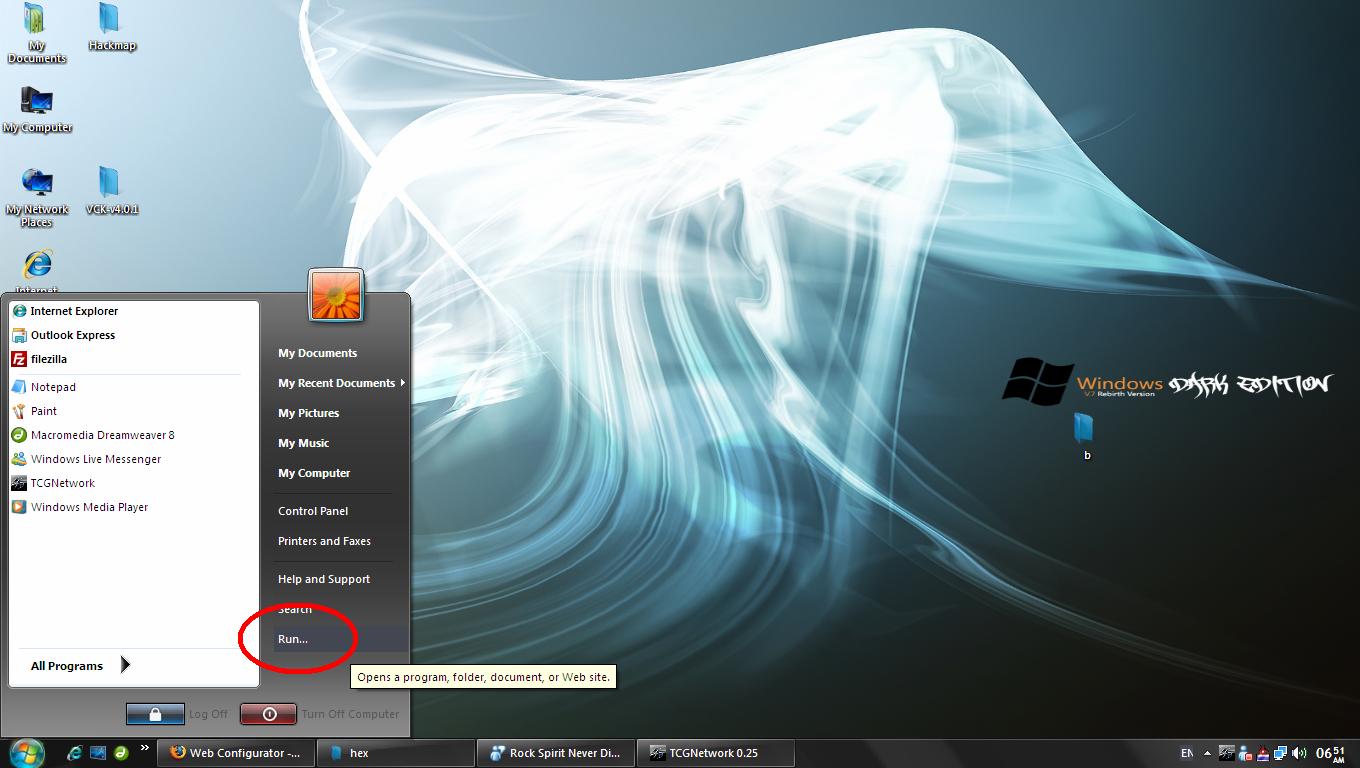This screenshot has height=768, width=1360.
Task: Select the My Documents desktop icon
Action: 36,33
